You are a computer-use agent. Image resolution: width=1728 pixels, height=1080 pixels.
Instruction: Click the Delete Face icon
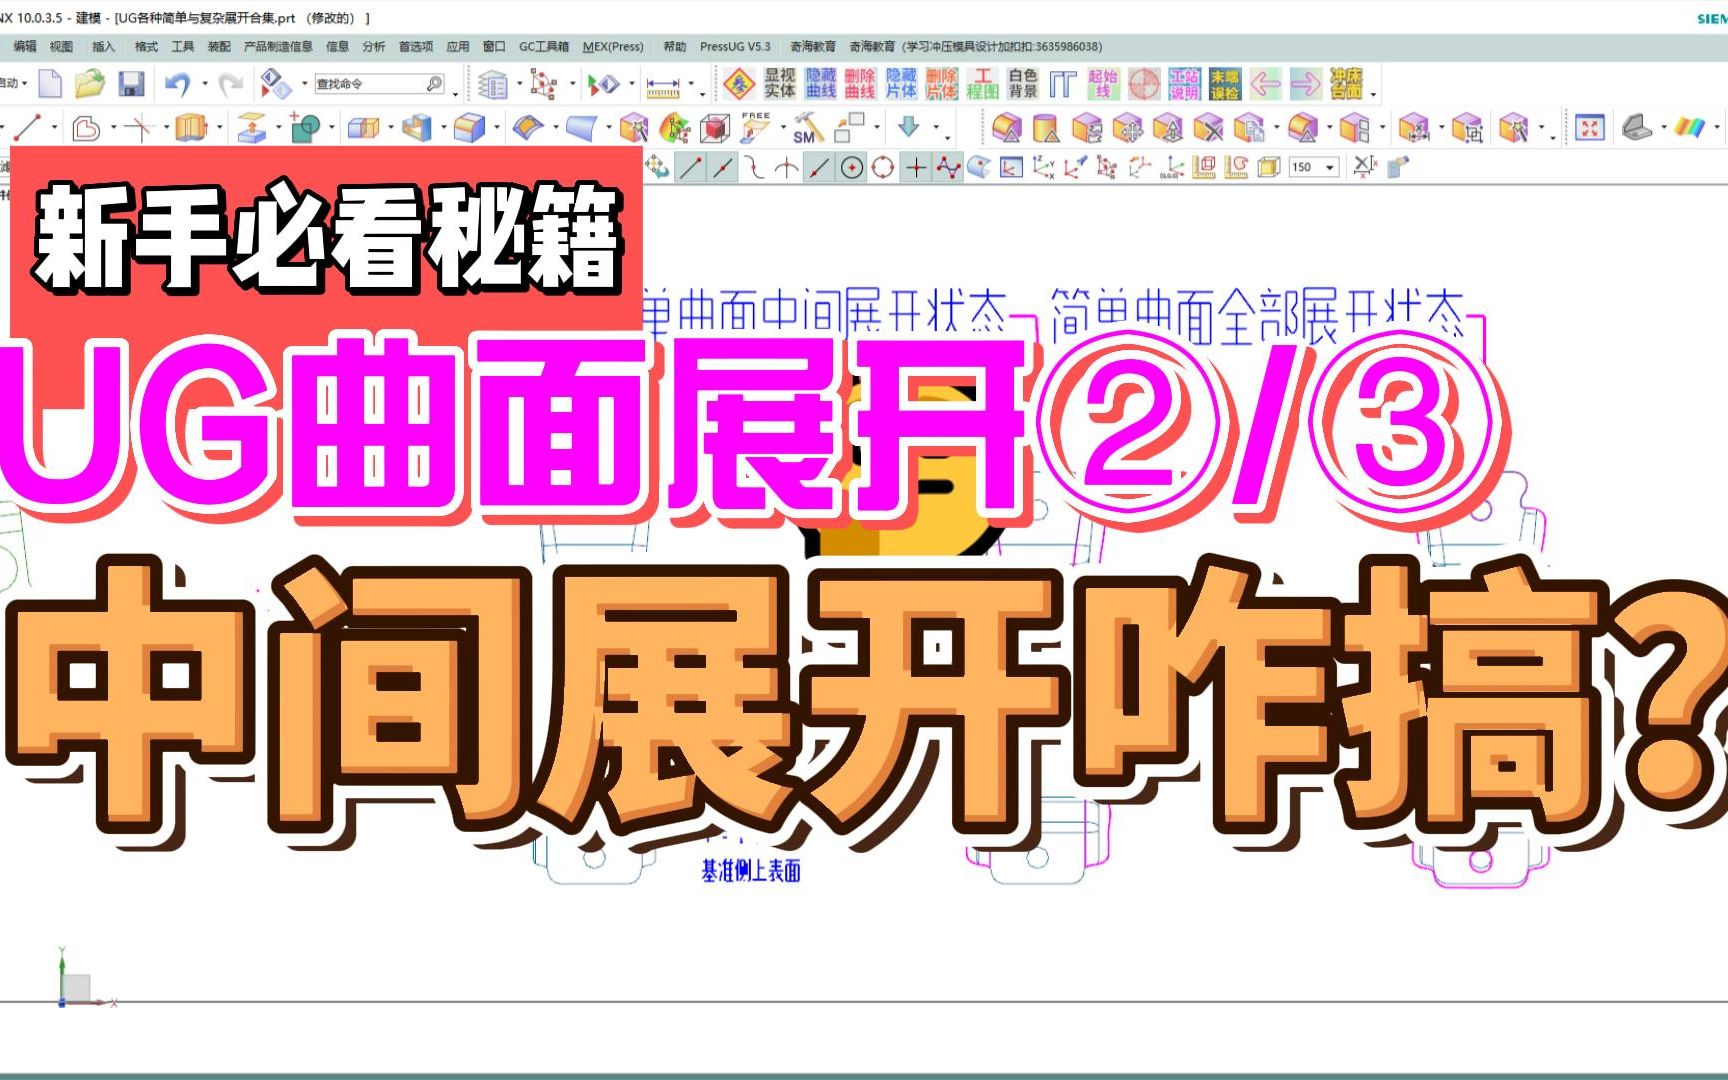[x=1209, y=128]
